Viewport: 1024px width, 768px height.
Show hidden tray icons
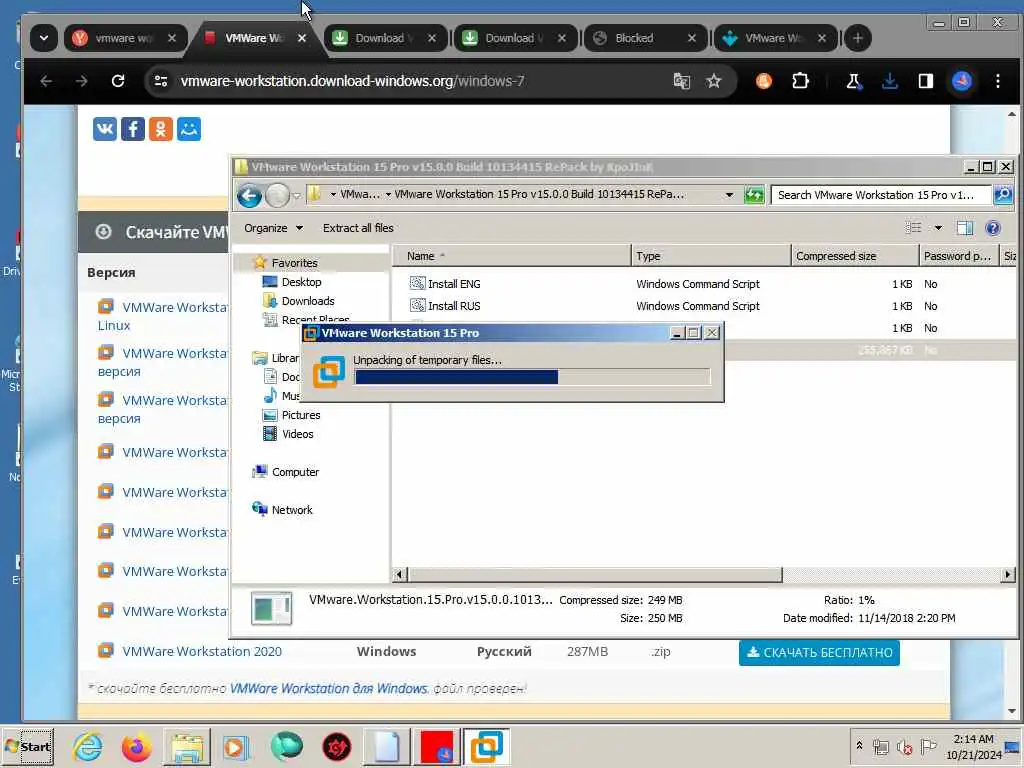[859, 746]
